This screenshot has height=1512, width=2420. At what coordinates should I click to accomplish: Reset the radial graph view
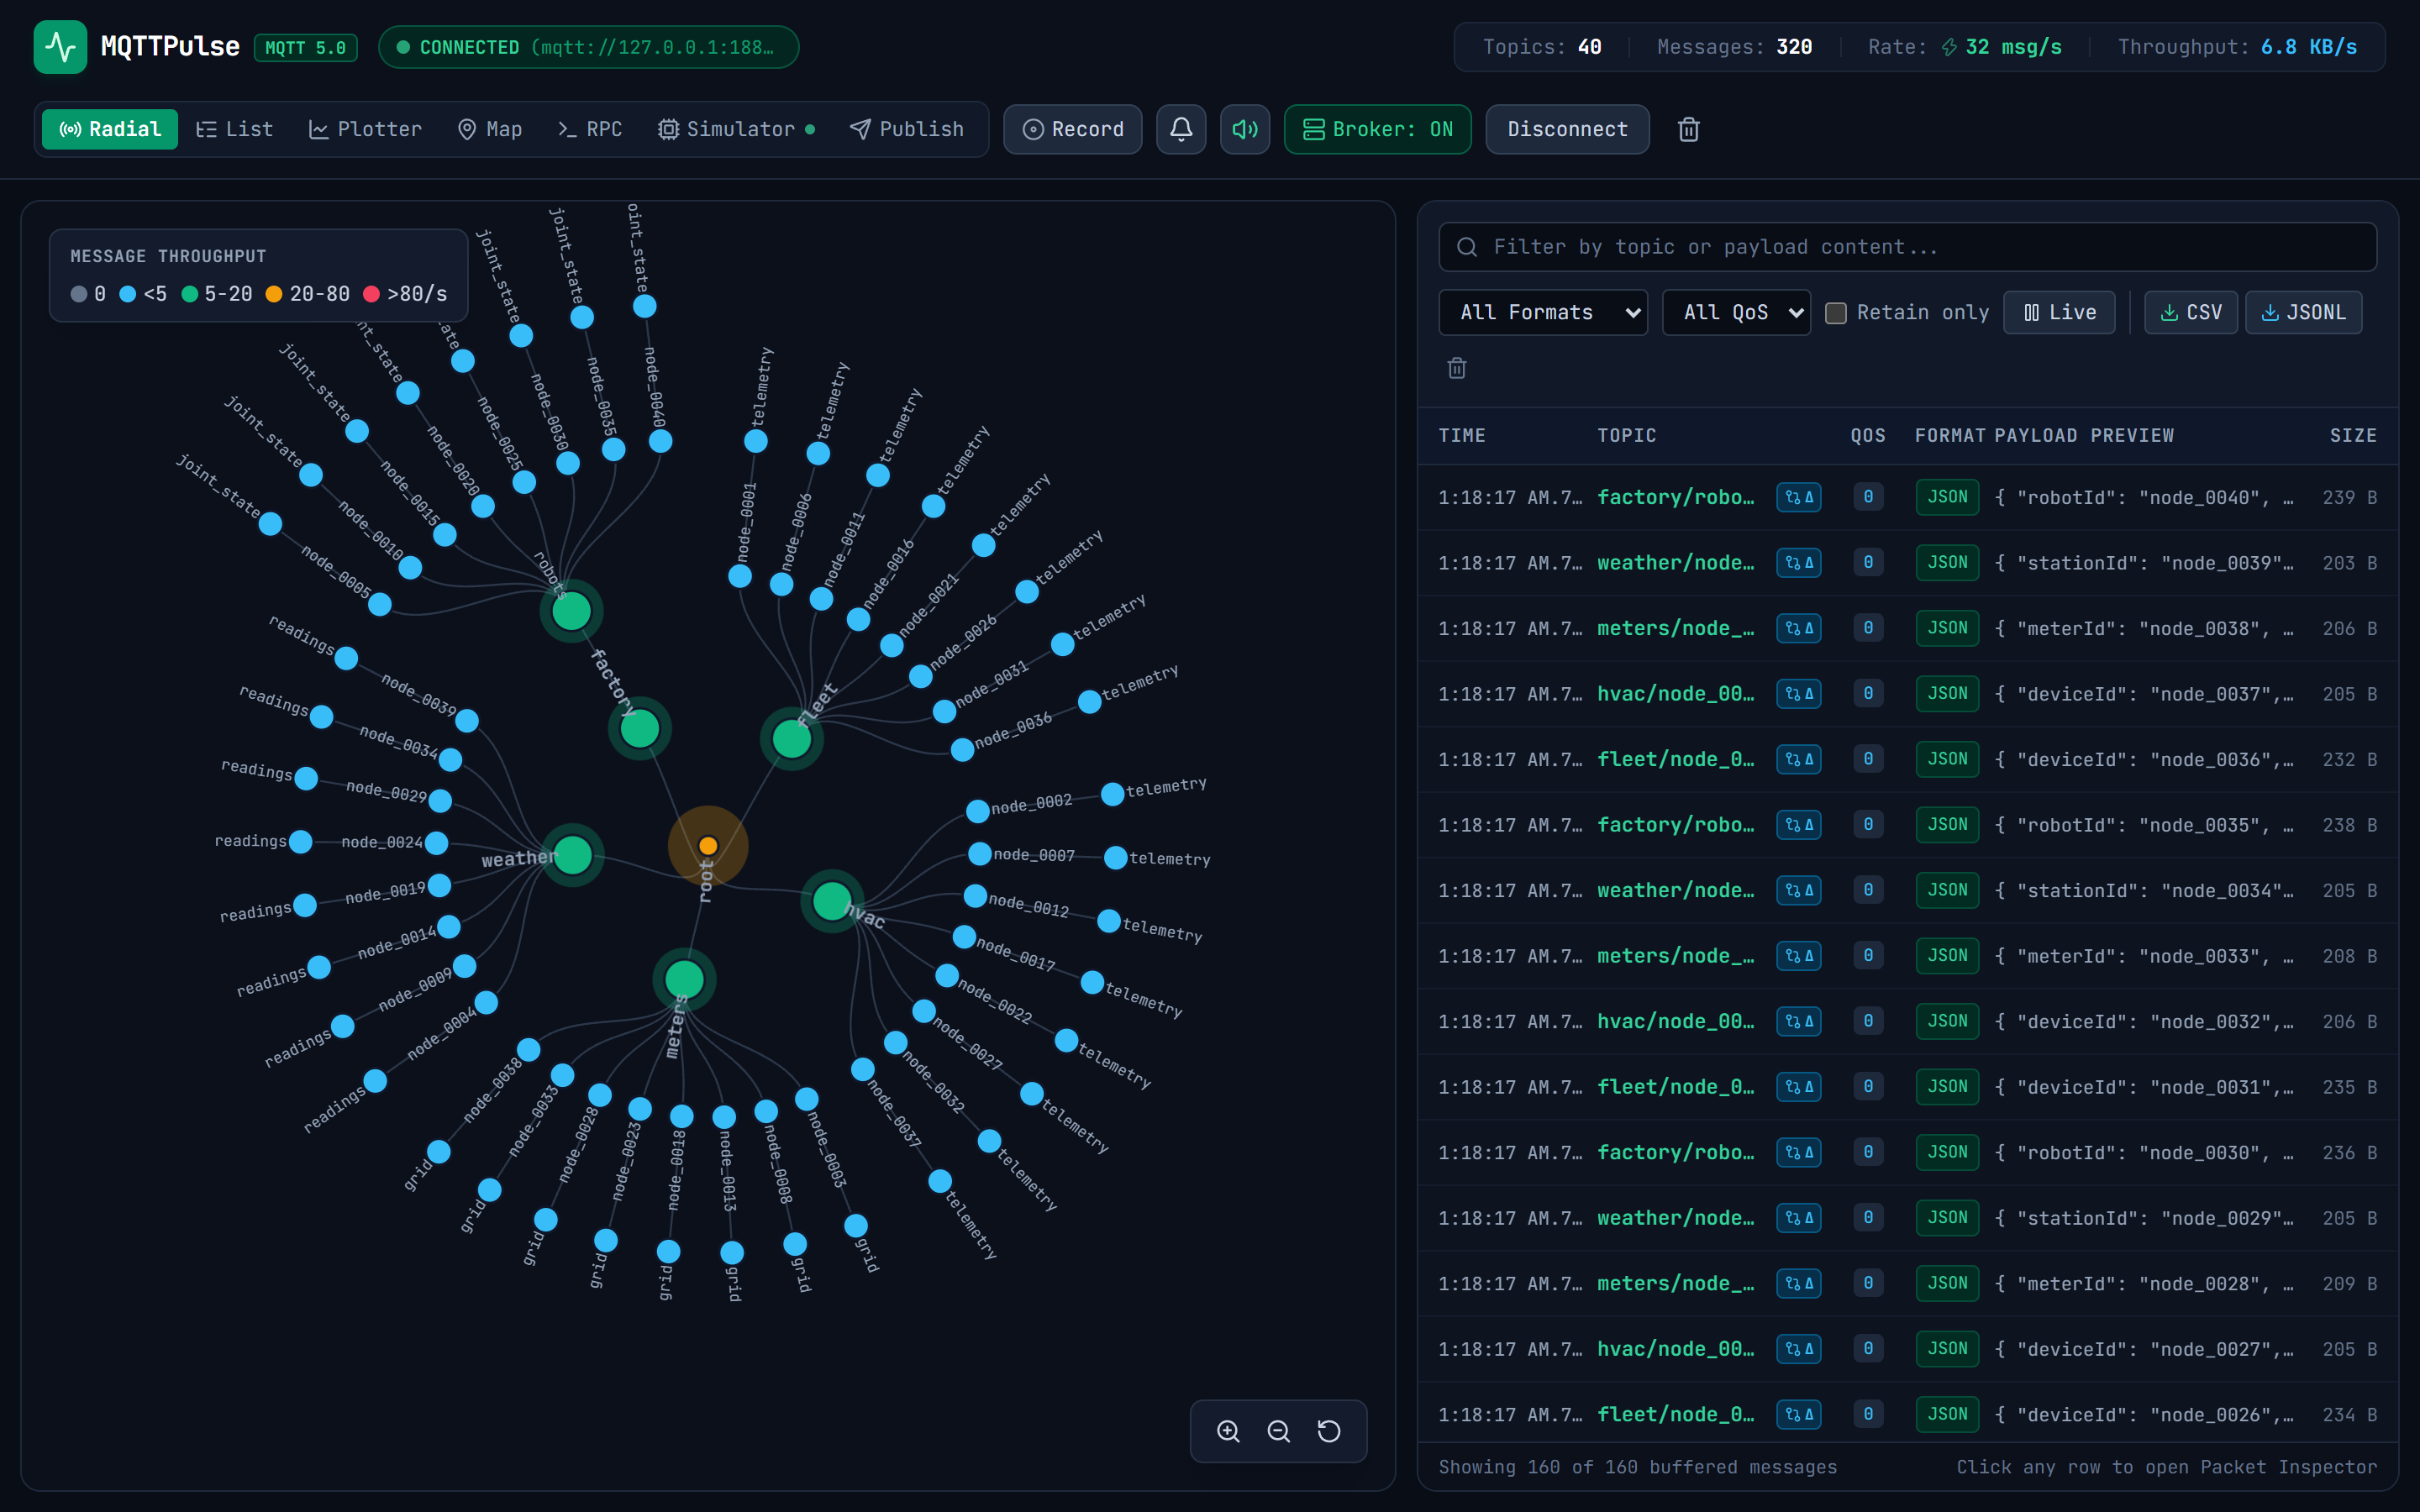(x=1329, y=1431)
